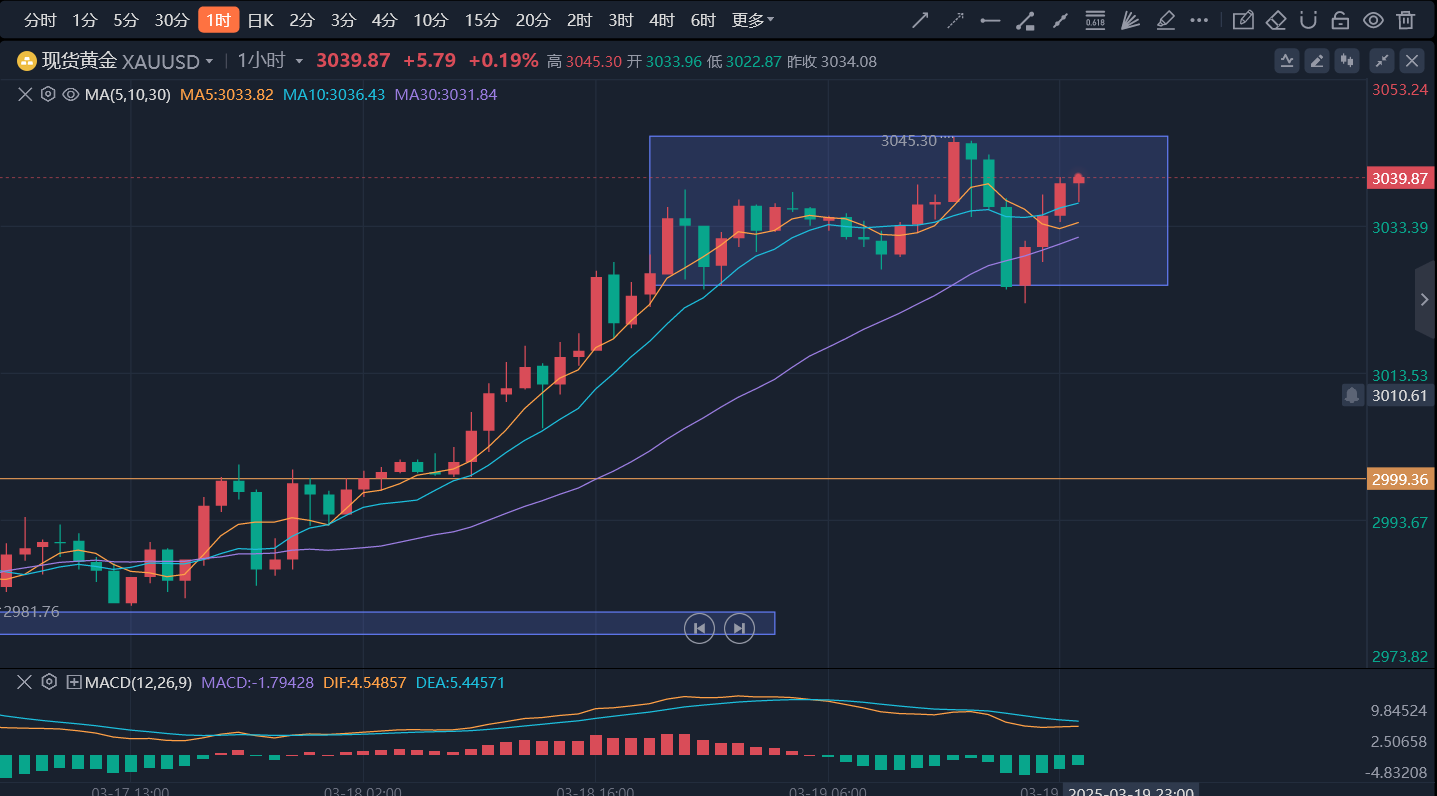Click the DEA:5.44571 value
Image resolution: width=1437 pixels, height=796 pixels.
(461, 682)
